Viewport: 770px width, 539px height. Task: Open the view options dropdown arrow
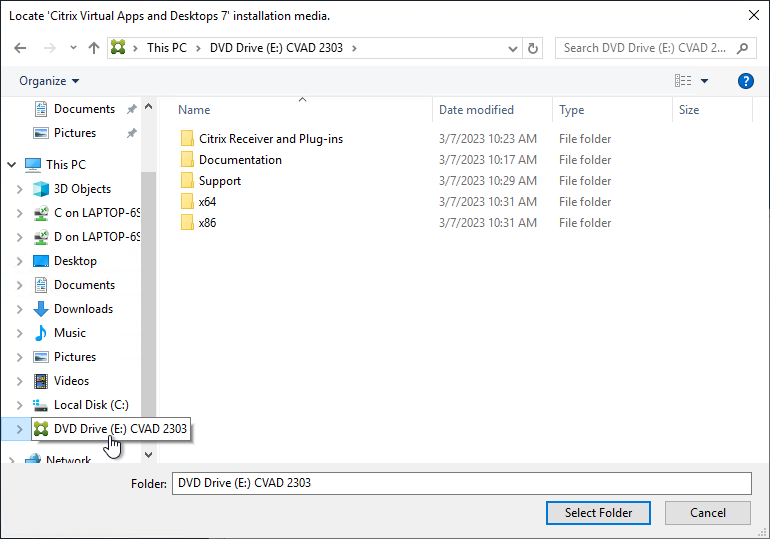704,81
